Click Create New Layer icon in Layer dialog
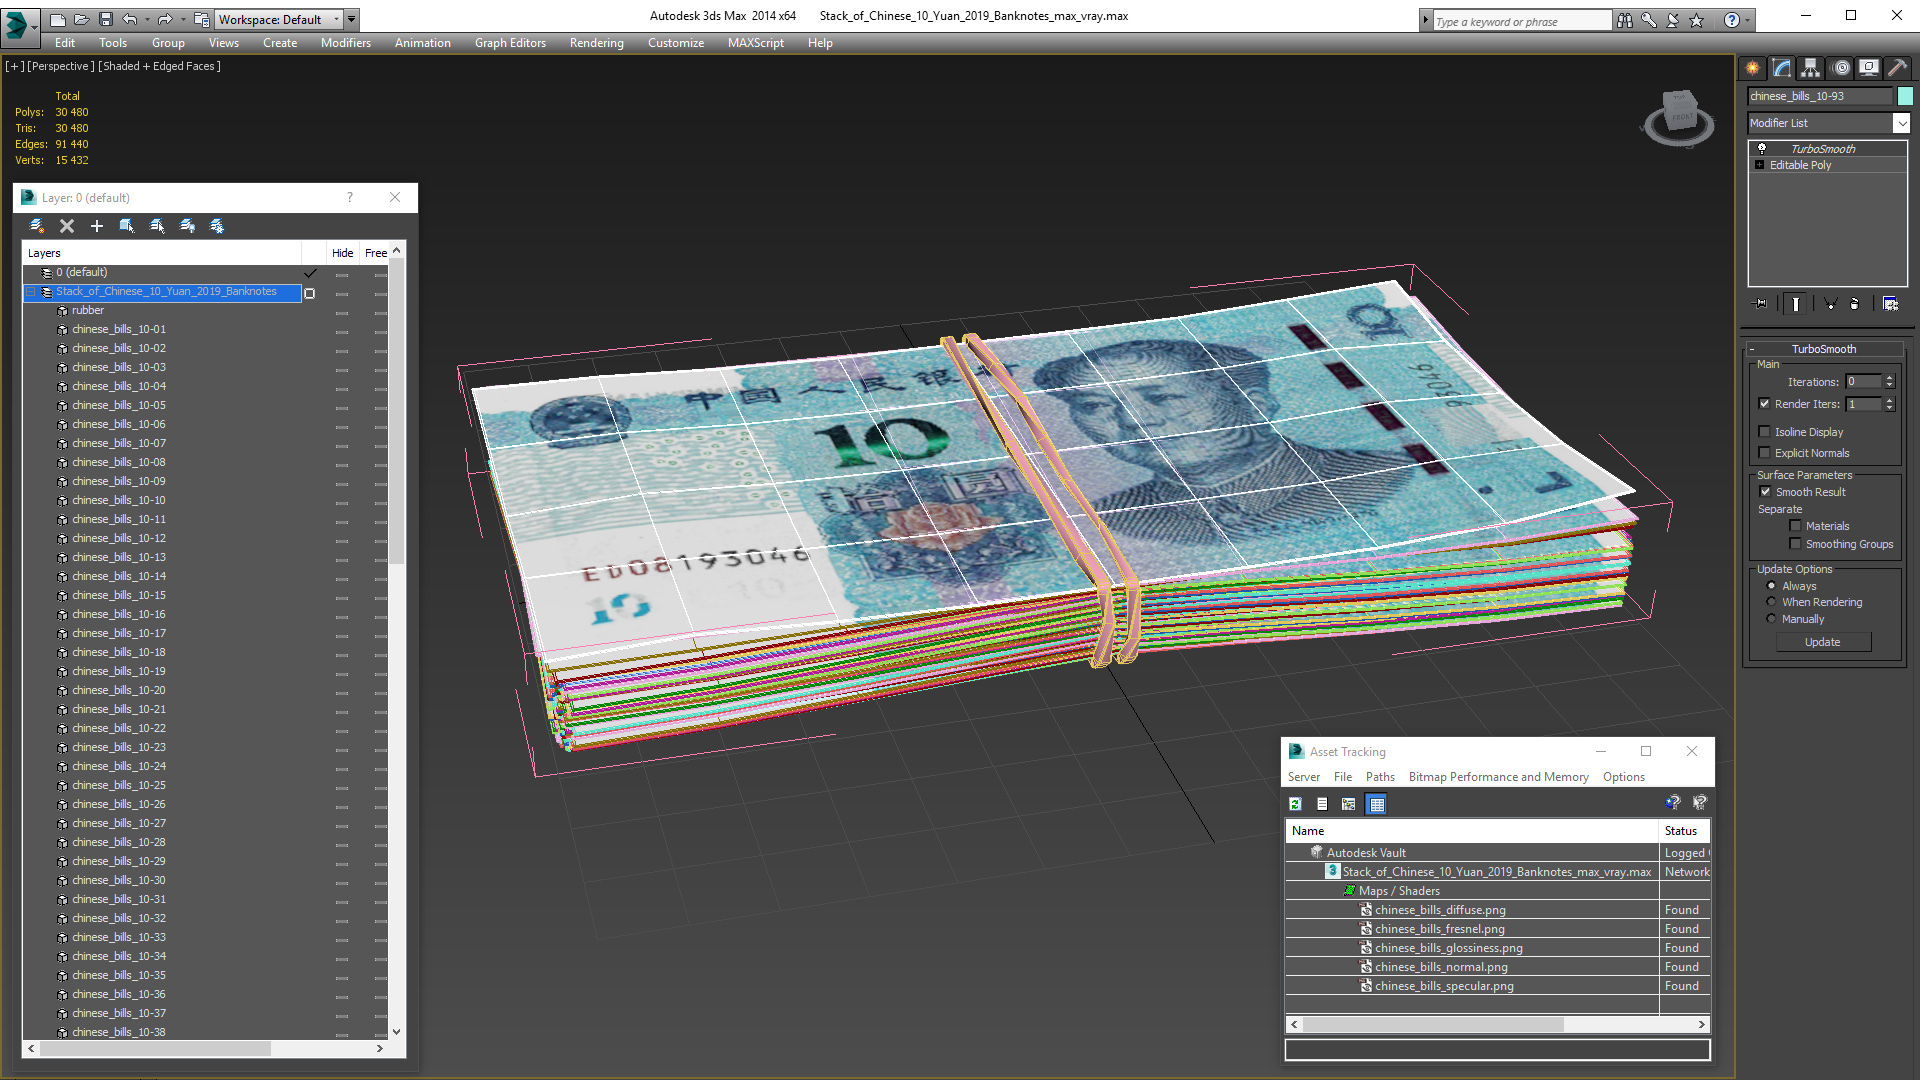This screenshot has width=1920, height=1080. pyautogui.click(x=37, y=226)
